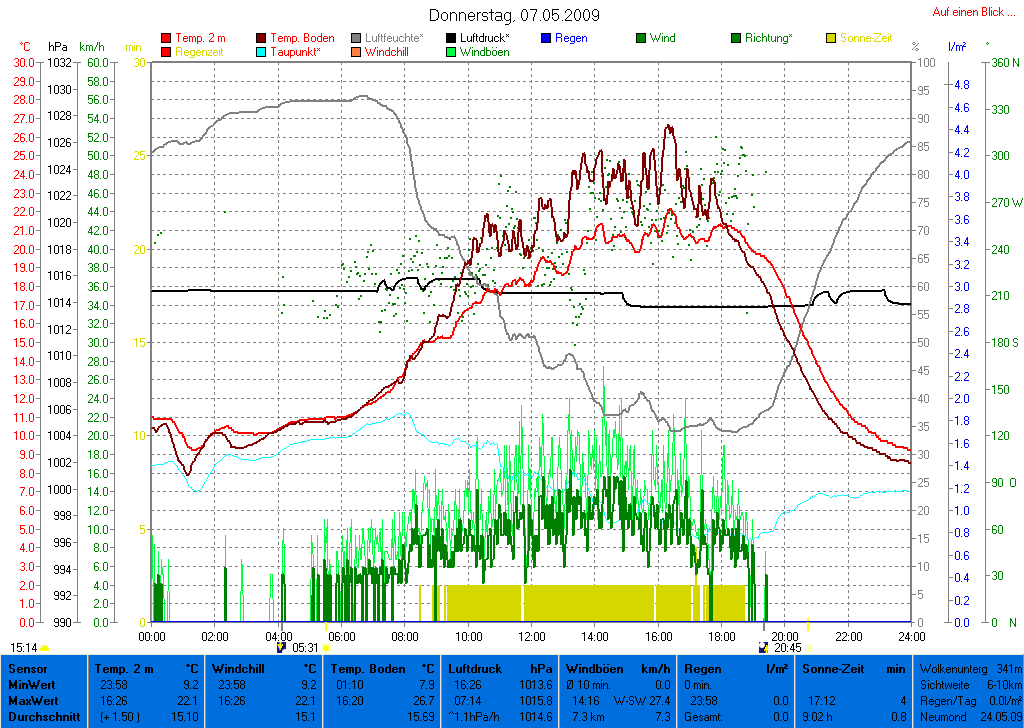The width and height of the screenshot is (1024, 728).
Task: Open the 'Auf einen Blick ...' link
Action: tap(968, 12)
